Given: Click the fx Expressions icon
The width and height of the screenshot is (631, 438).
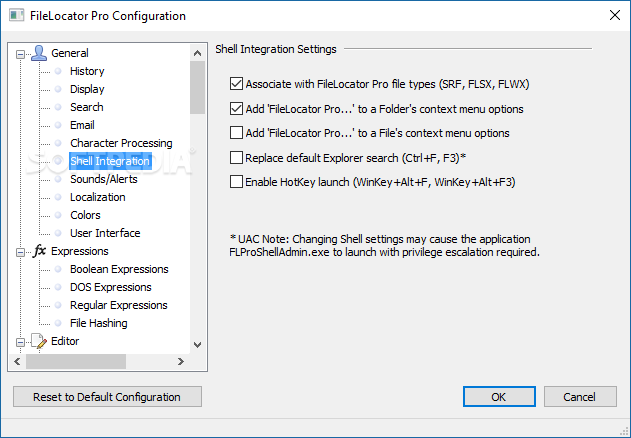Looking at the screenshot, I should click(x=39, y=251).
